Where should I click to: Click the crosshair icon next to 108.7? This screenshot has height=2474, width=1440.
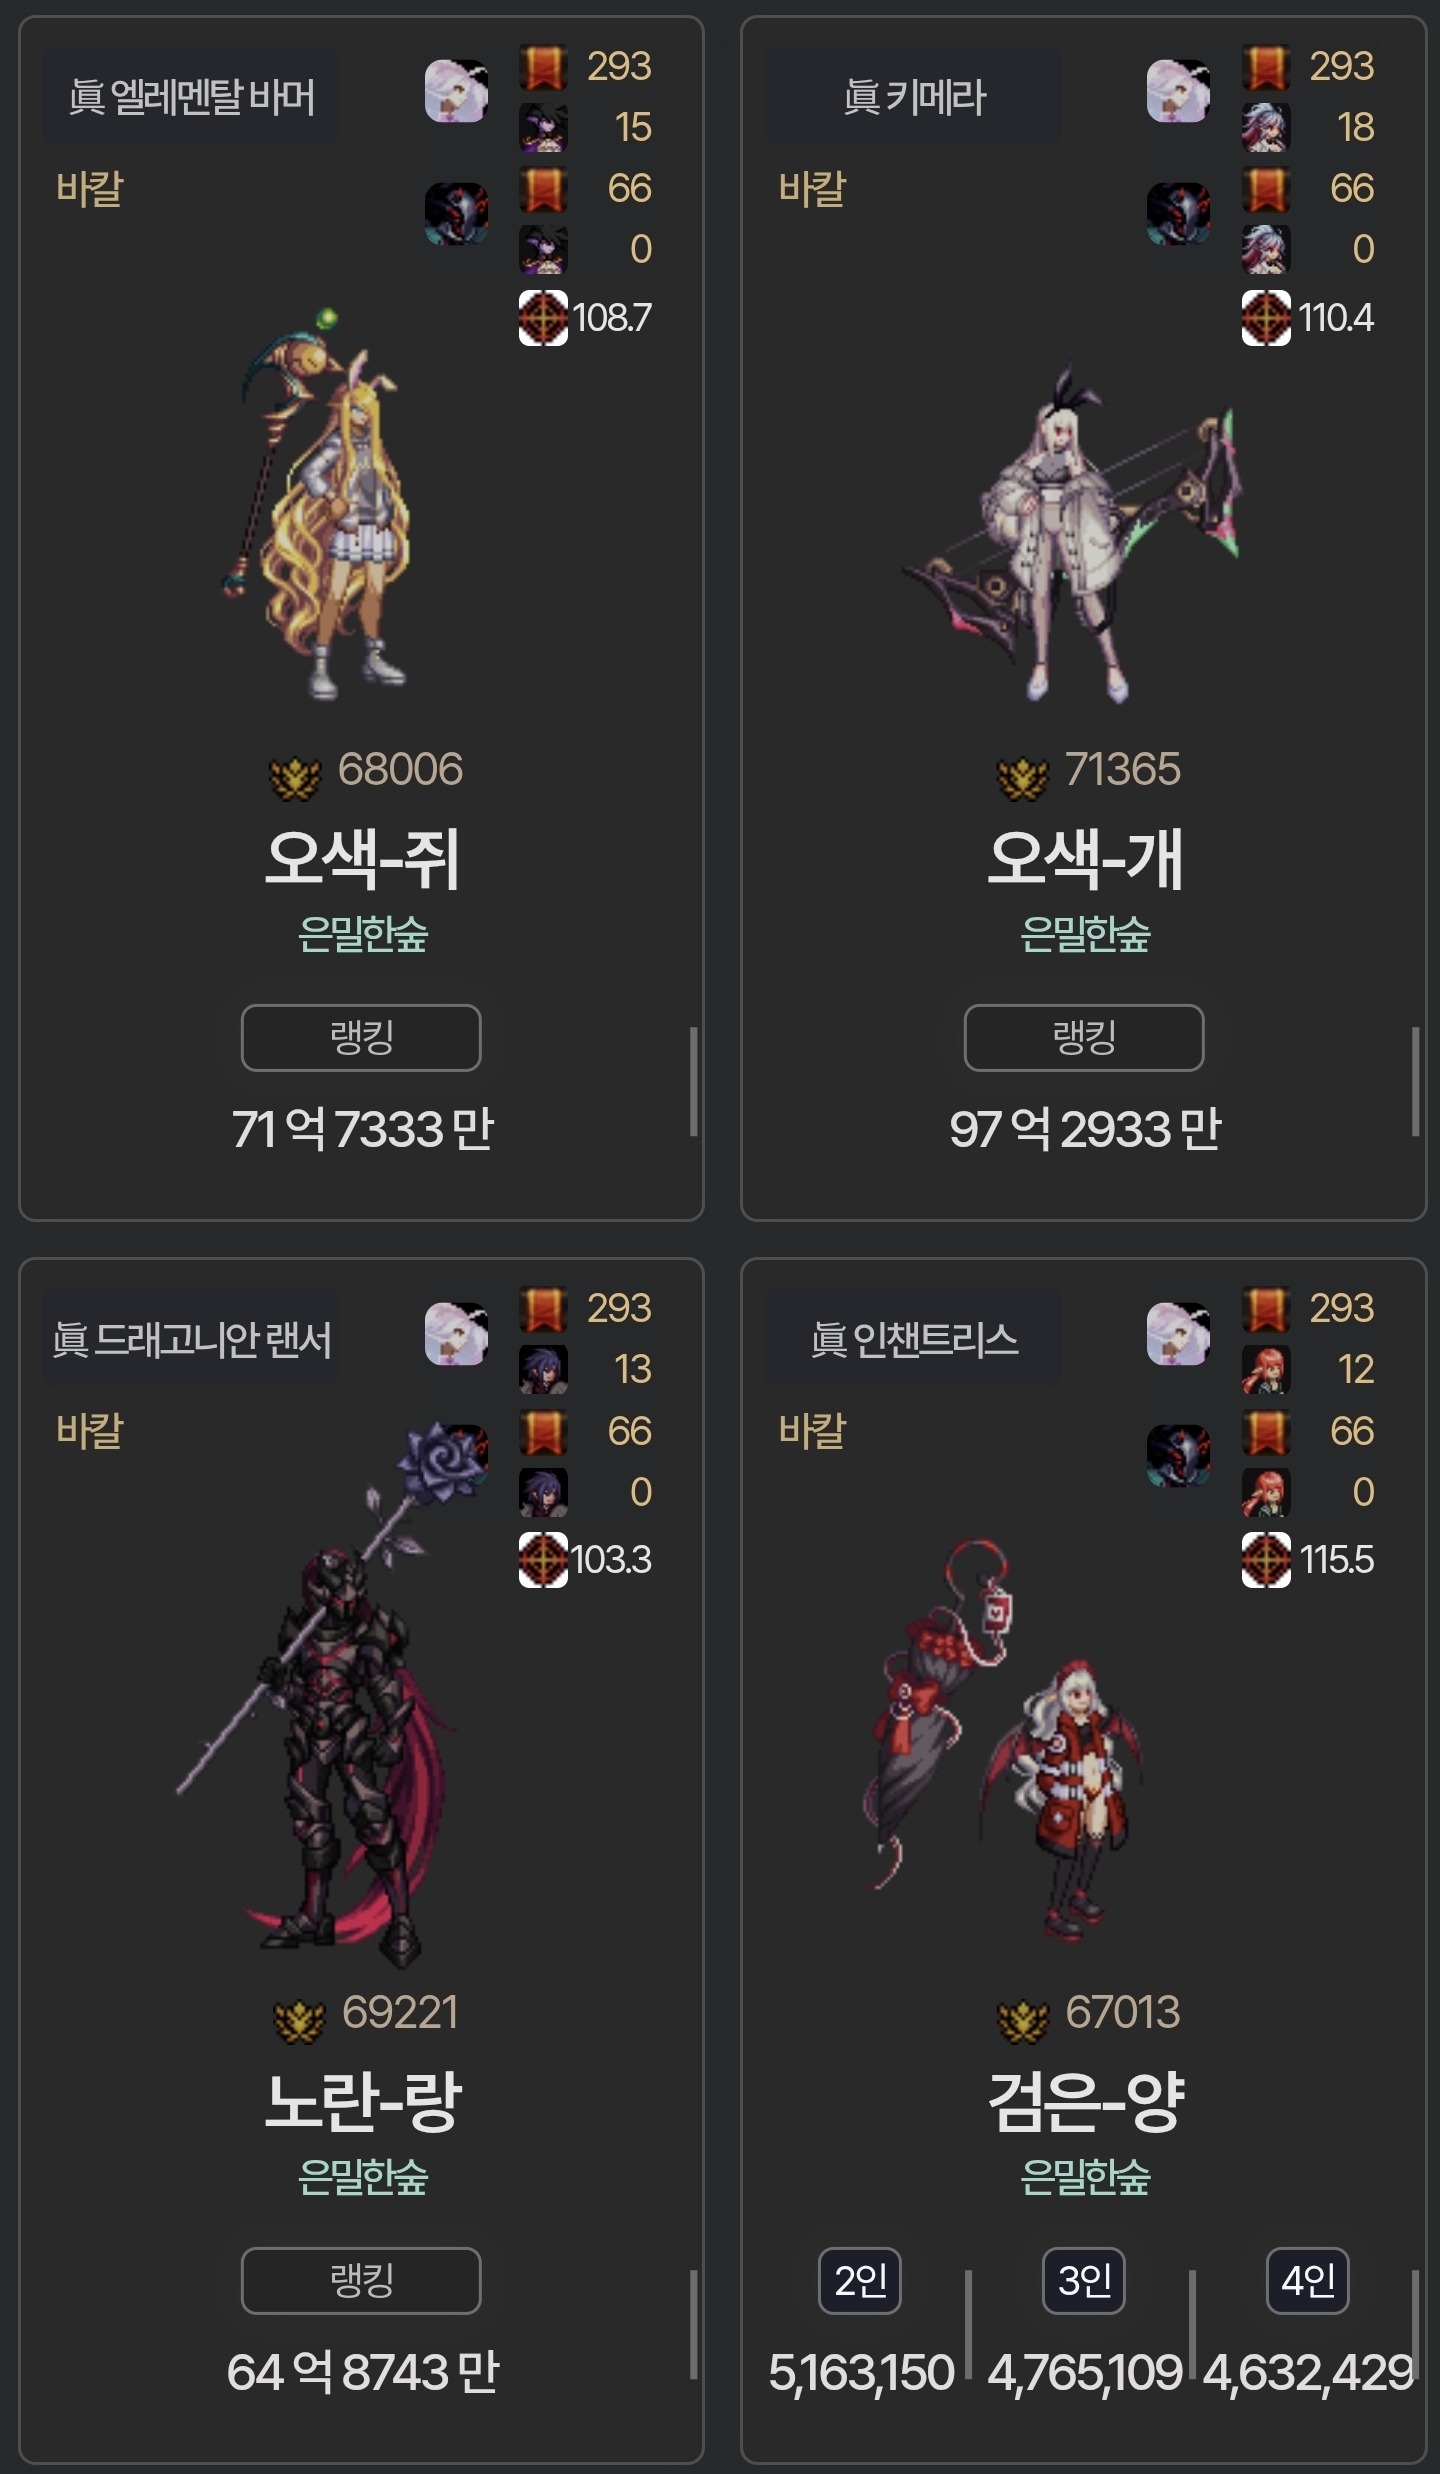(543, 318)
